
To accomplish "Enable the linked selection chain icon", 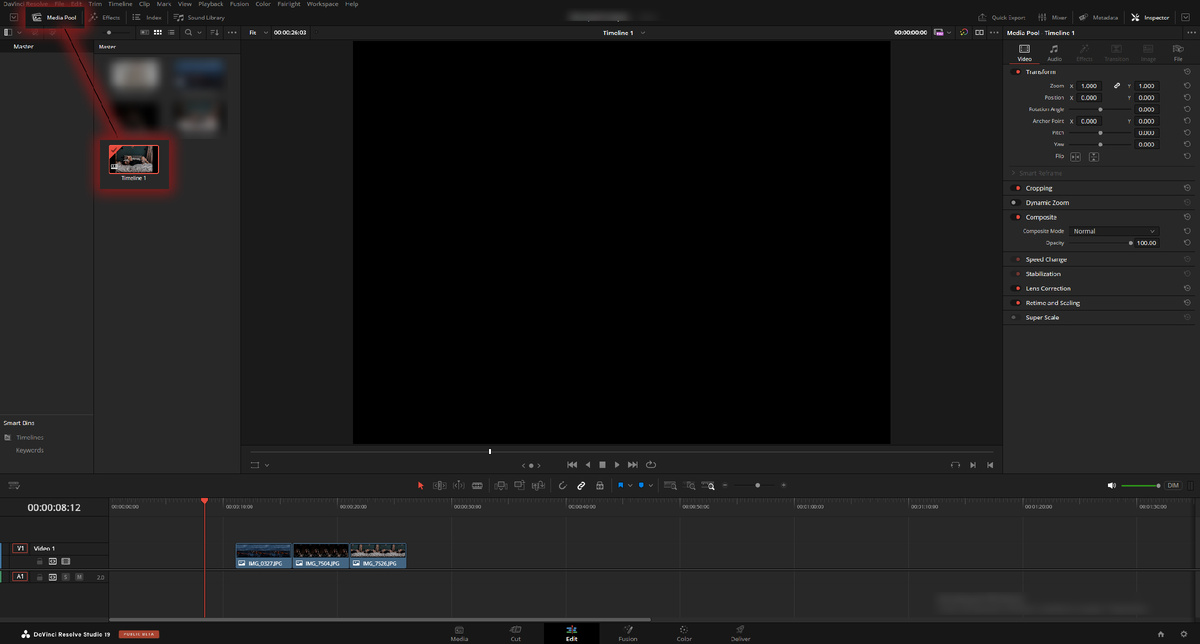I will click(582, 485).
